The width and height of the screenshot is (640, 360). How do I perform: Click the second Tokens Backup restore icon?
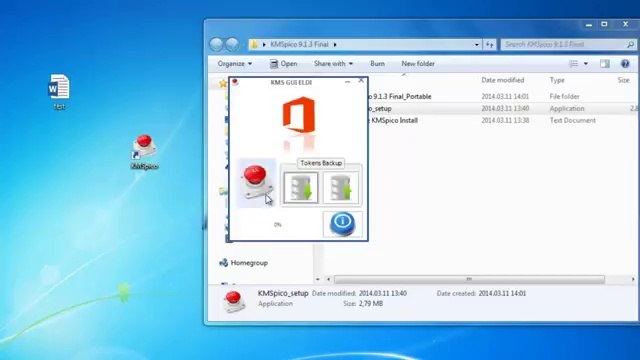[341, 188]
